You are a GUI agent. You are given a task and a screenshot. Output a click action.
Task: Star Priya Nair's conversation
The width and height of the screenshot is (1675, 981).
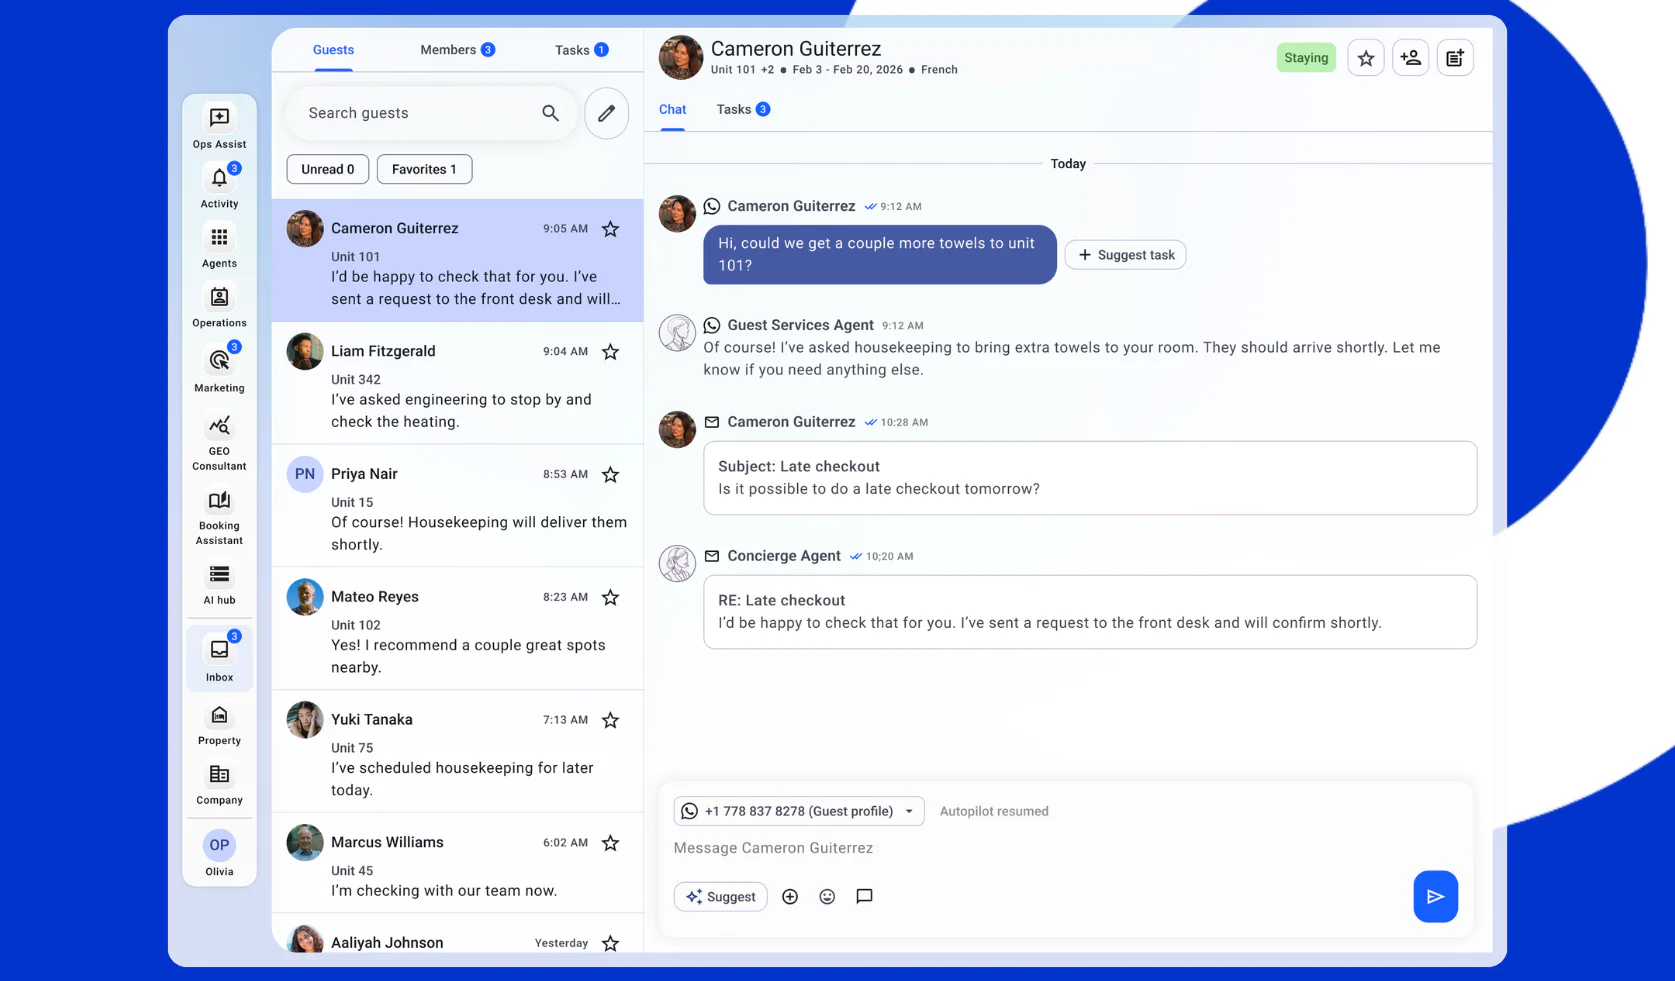pos(610,475)
